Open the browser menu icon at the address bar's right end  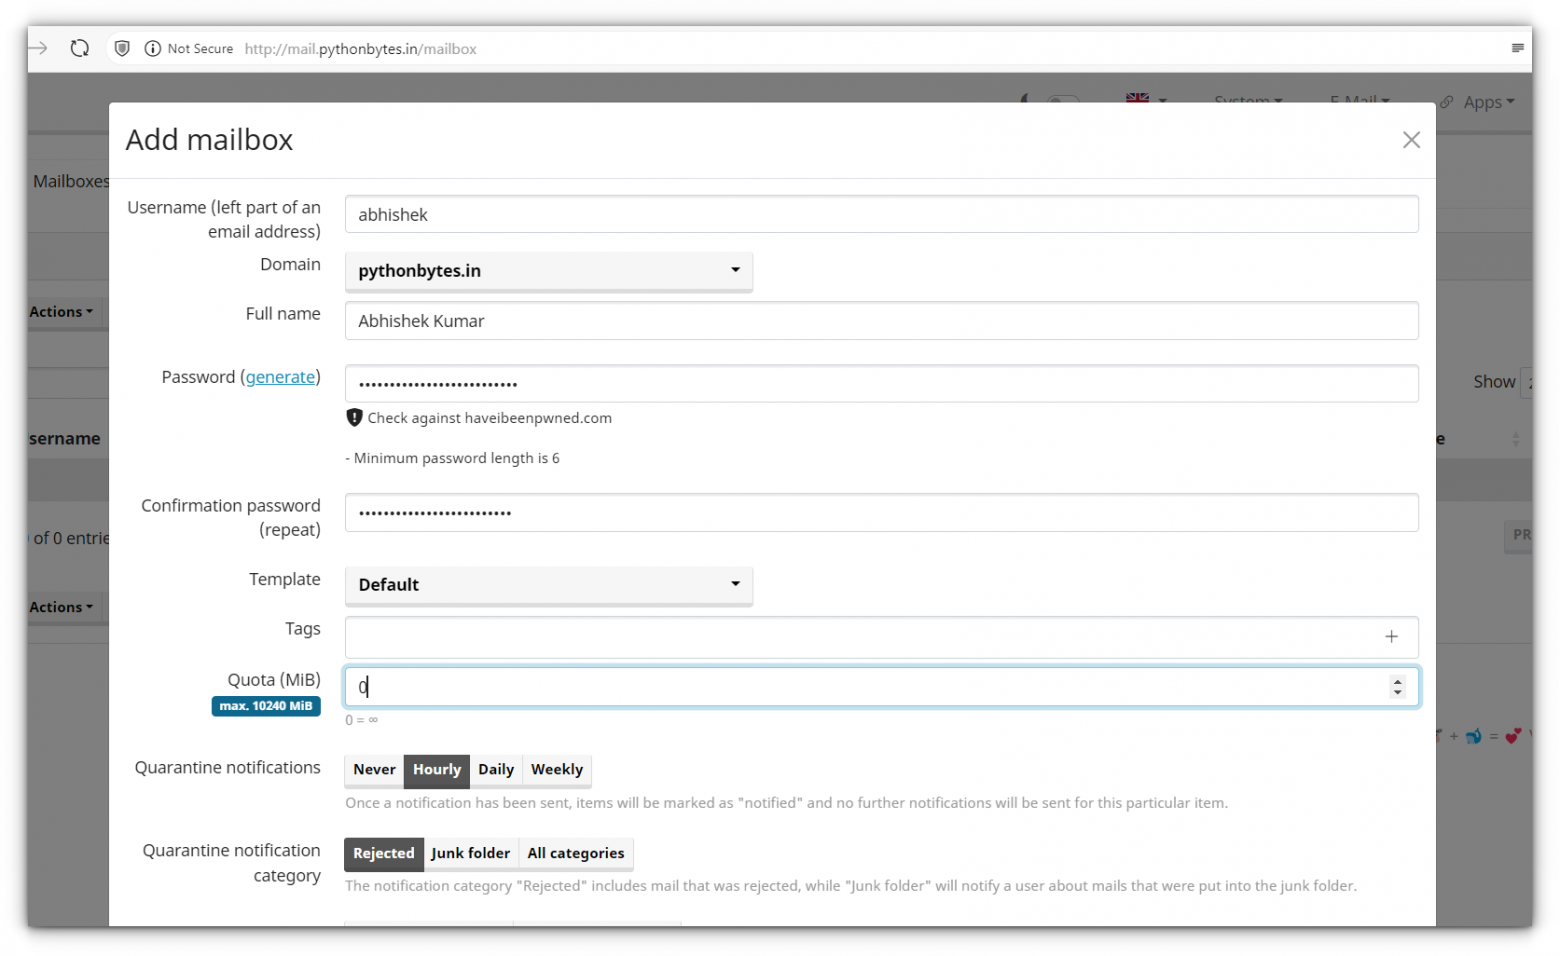(1517, 48)
